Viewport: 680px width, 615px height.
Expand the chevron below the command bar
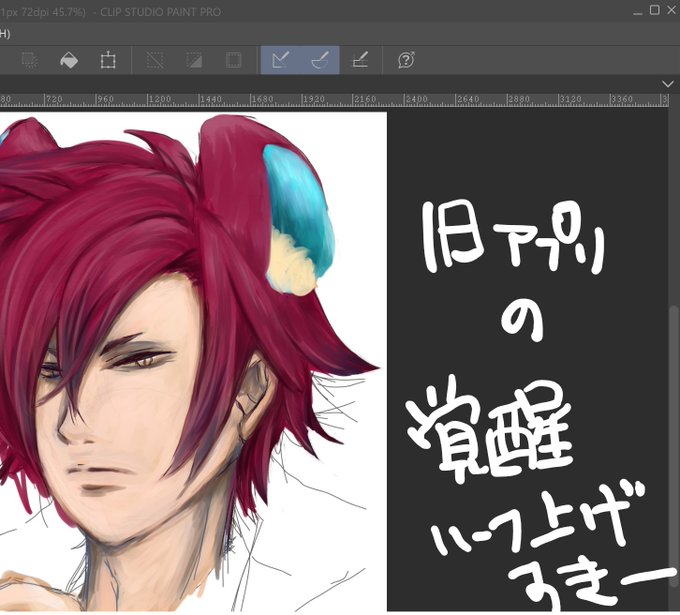pyautogui.click(x=668, y=84)
